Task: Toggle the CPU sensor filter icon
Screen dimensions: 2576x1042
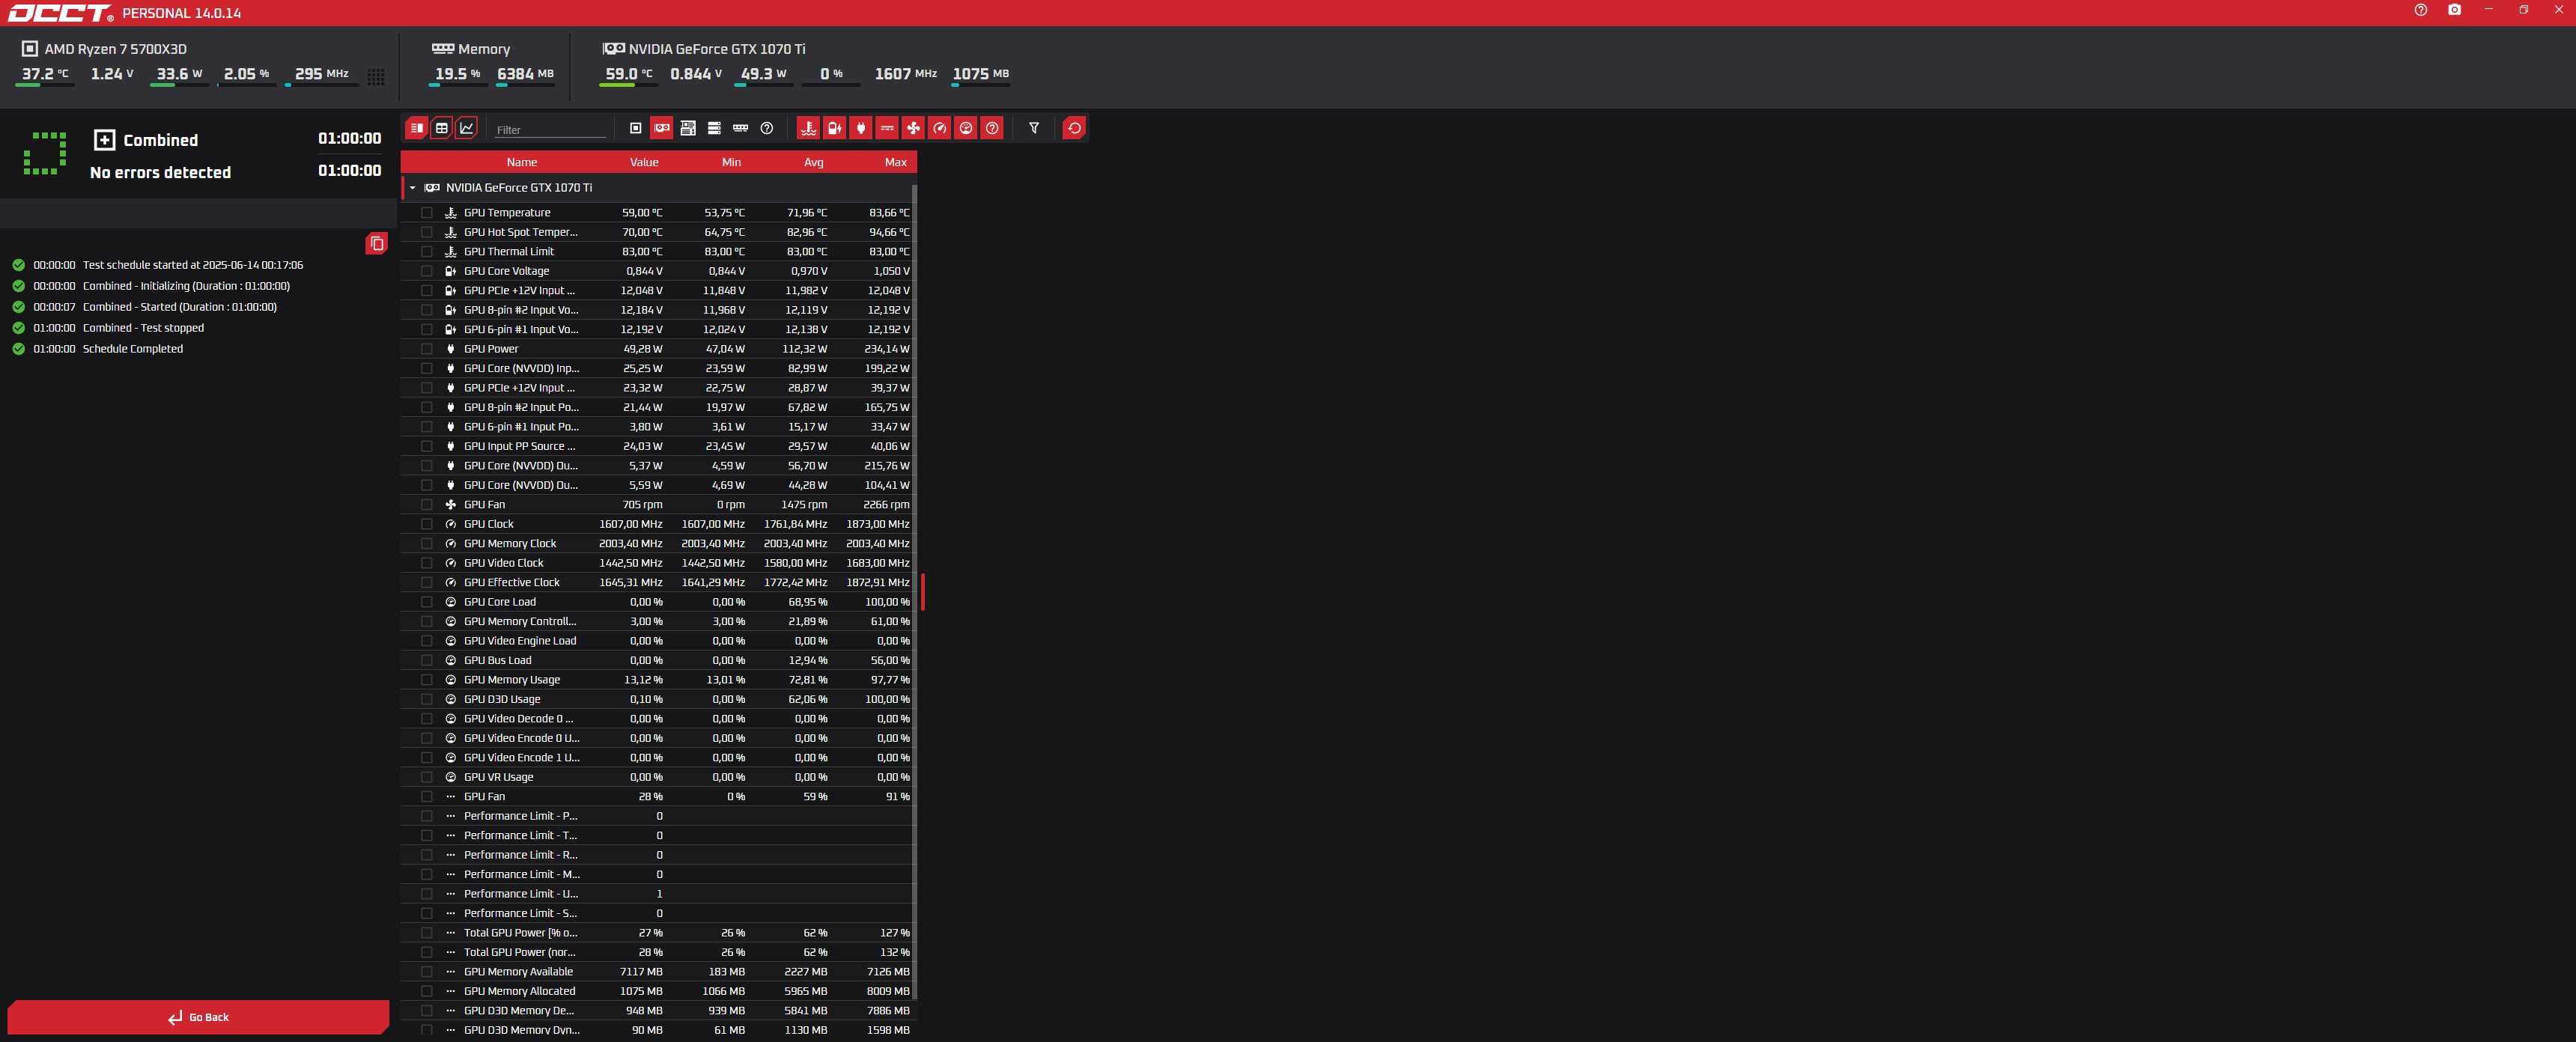Action: pyautogui.click(x=635, y=128)
